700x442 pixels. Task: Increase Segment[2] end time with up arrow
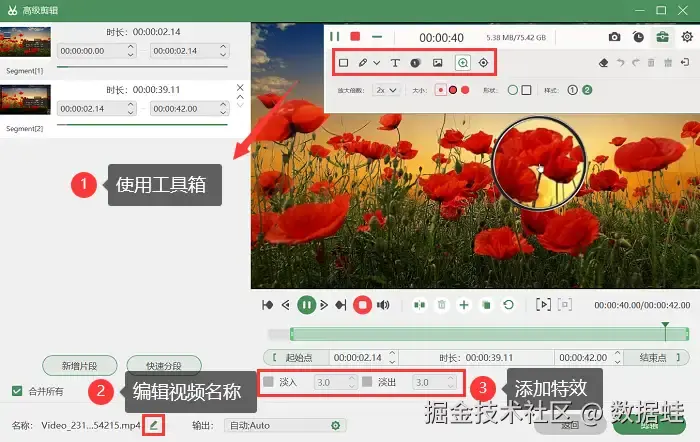click(x=223, y=104)
